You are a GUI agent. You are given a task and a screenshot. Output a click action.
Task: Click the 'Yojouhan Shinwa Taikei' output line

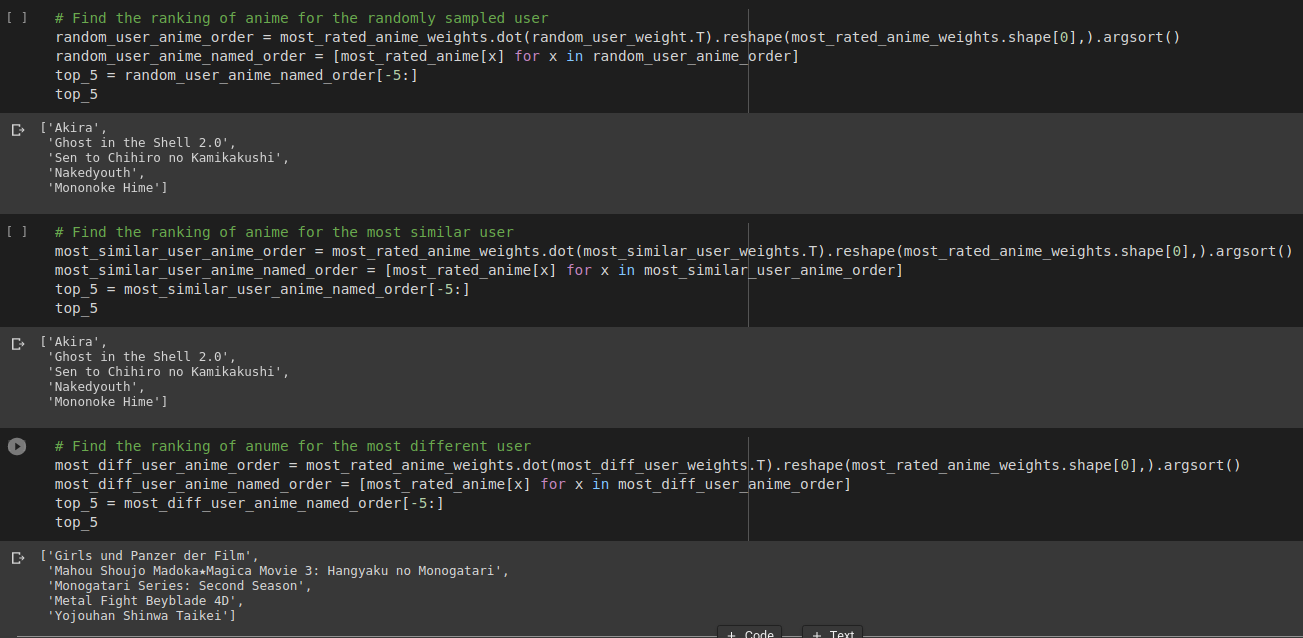click(x=141, y=616)
